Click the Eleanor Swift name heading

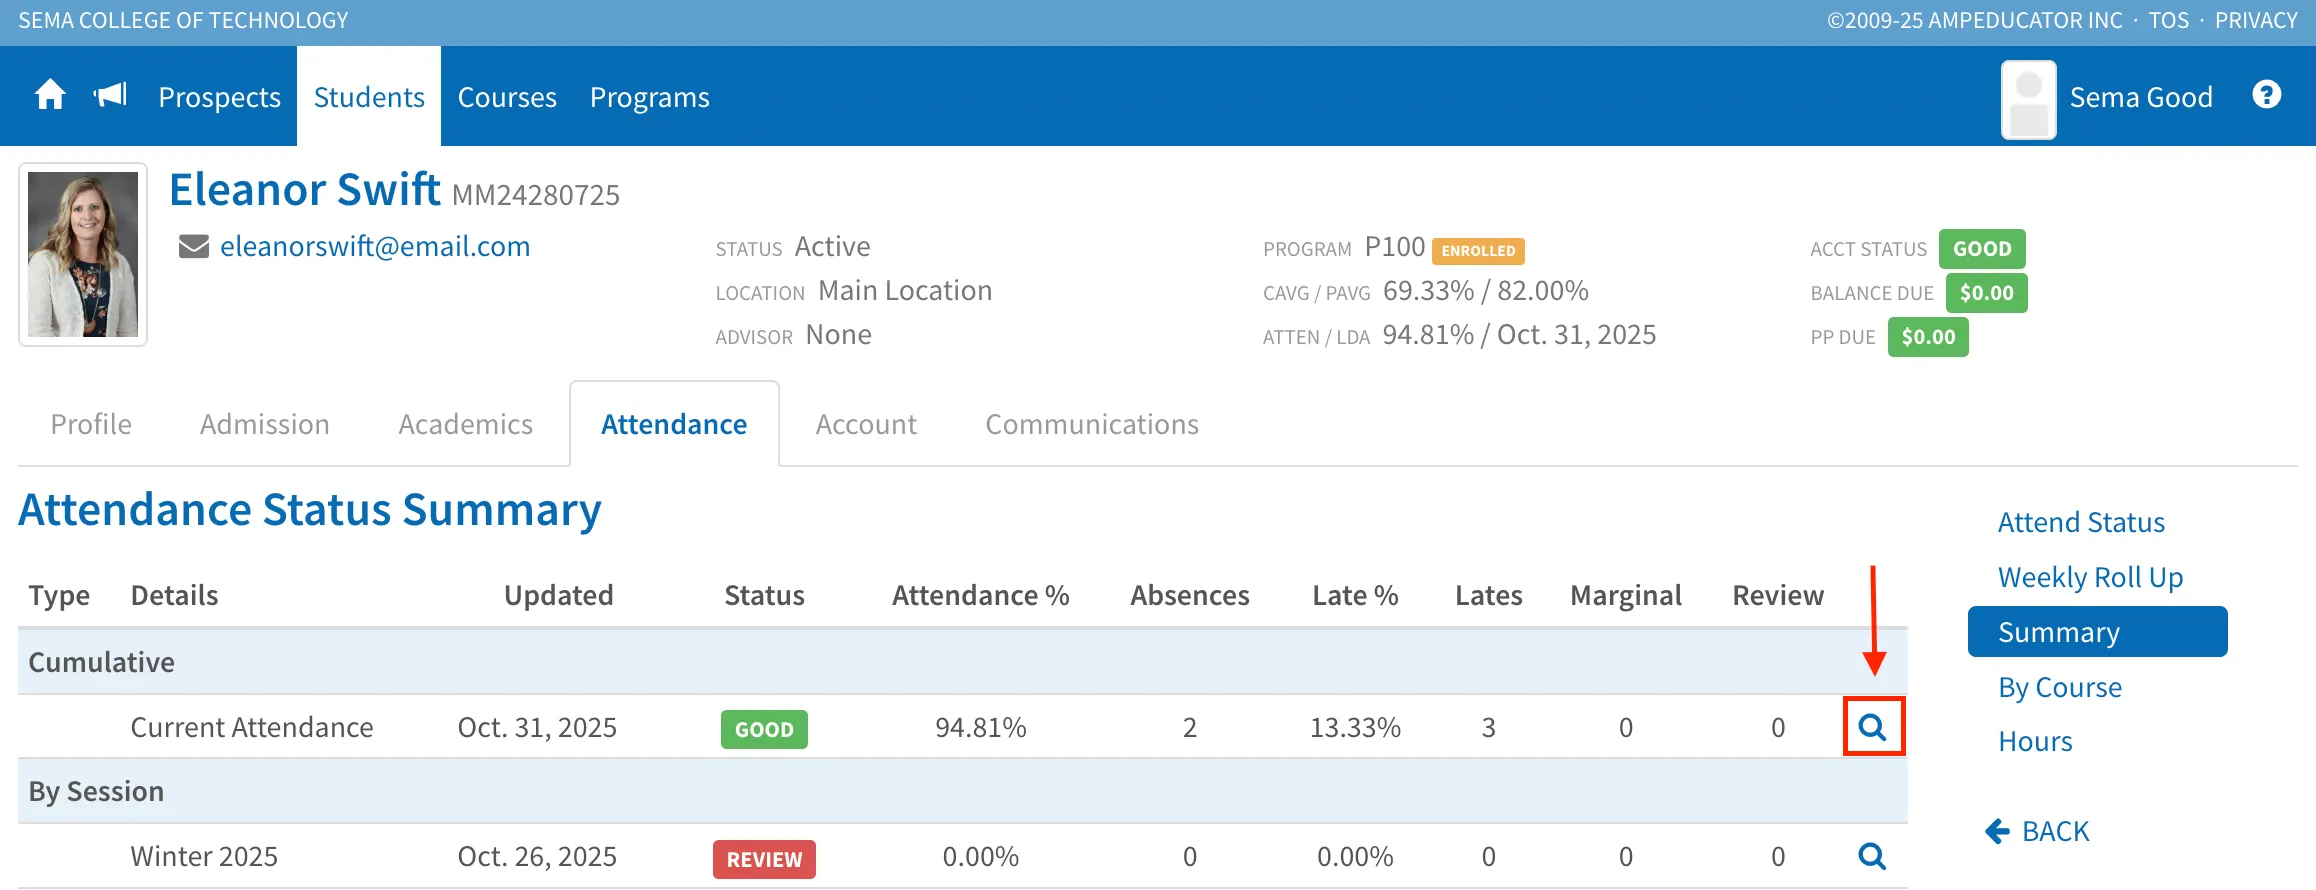(x=305, y=189)
